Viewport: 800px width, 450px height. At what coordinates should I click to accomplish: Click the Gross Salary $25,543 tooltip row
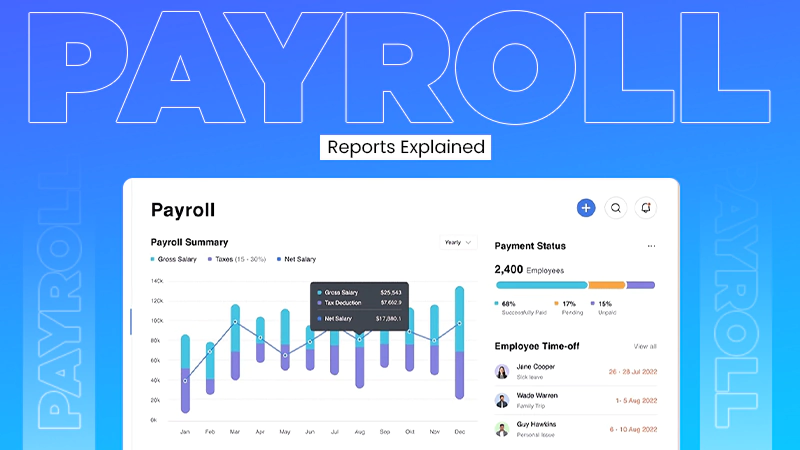click(x=359, y=292)
